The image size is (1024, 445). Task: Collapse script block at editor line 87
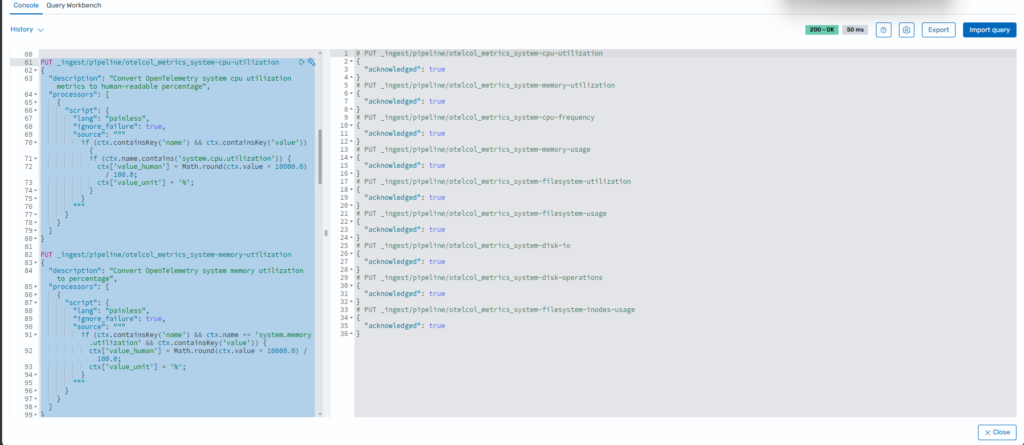(35, 303)
